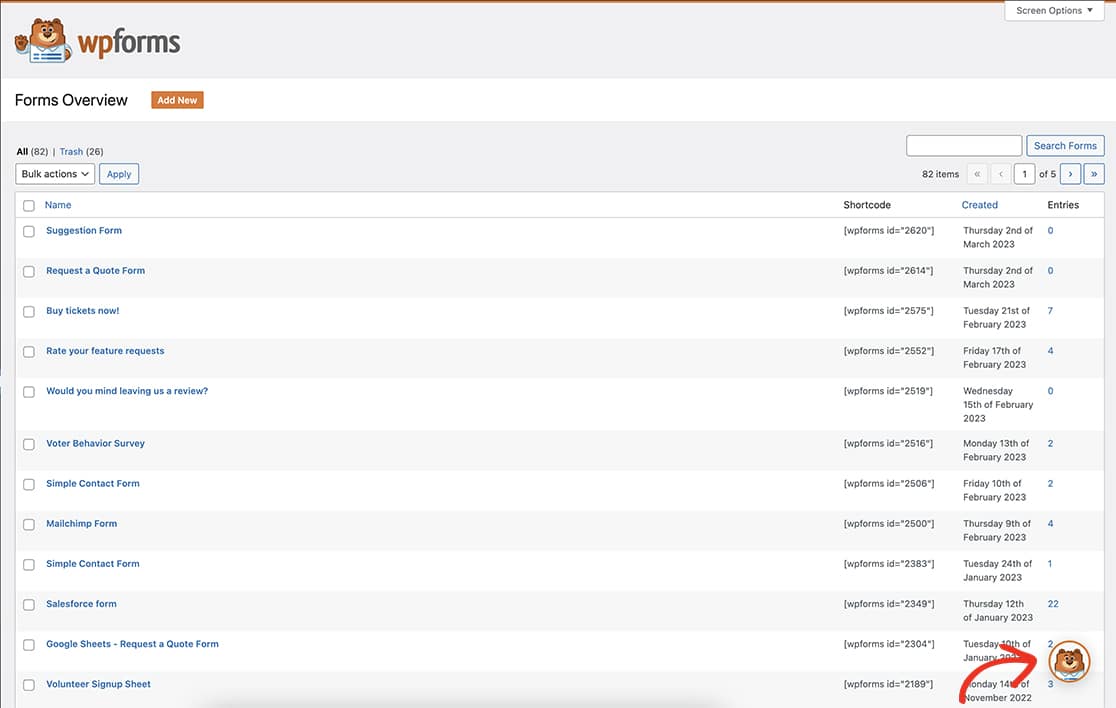Image resolution: width=1116 pixels, height=708 pixels.
Task: Open the floating bear help icon
Action: click(1069, 661)
